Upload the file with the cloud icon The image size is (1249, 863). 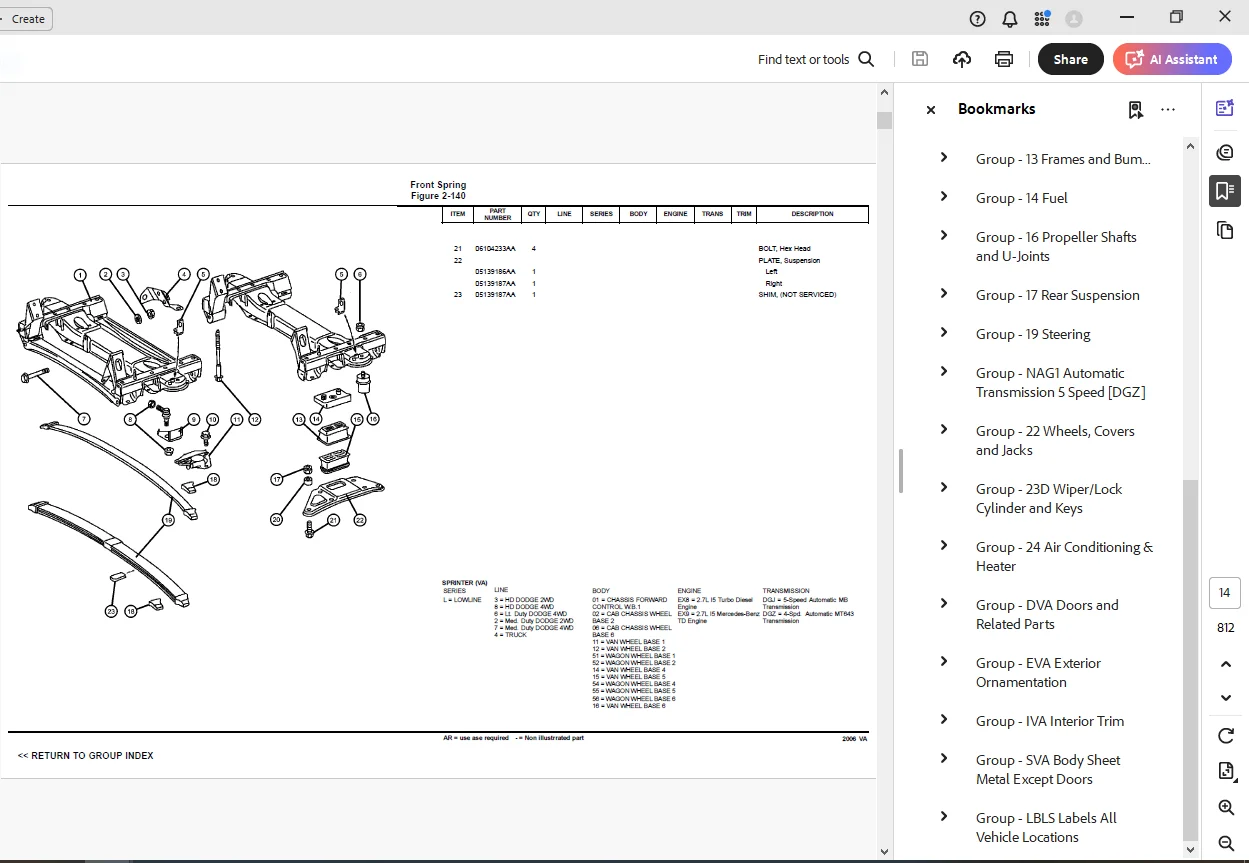click(x=962, y=59)
